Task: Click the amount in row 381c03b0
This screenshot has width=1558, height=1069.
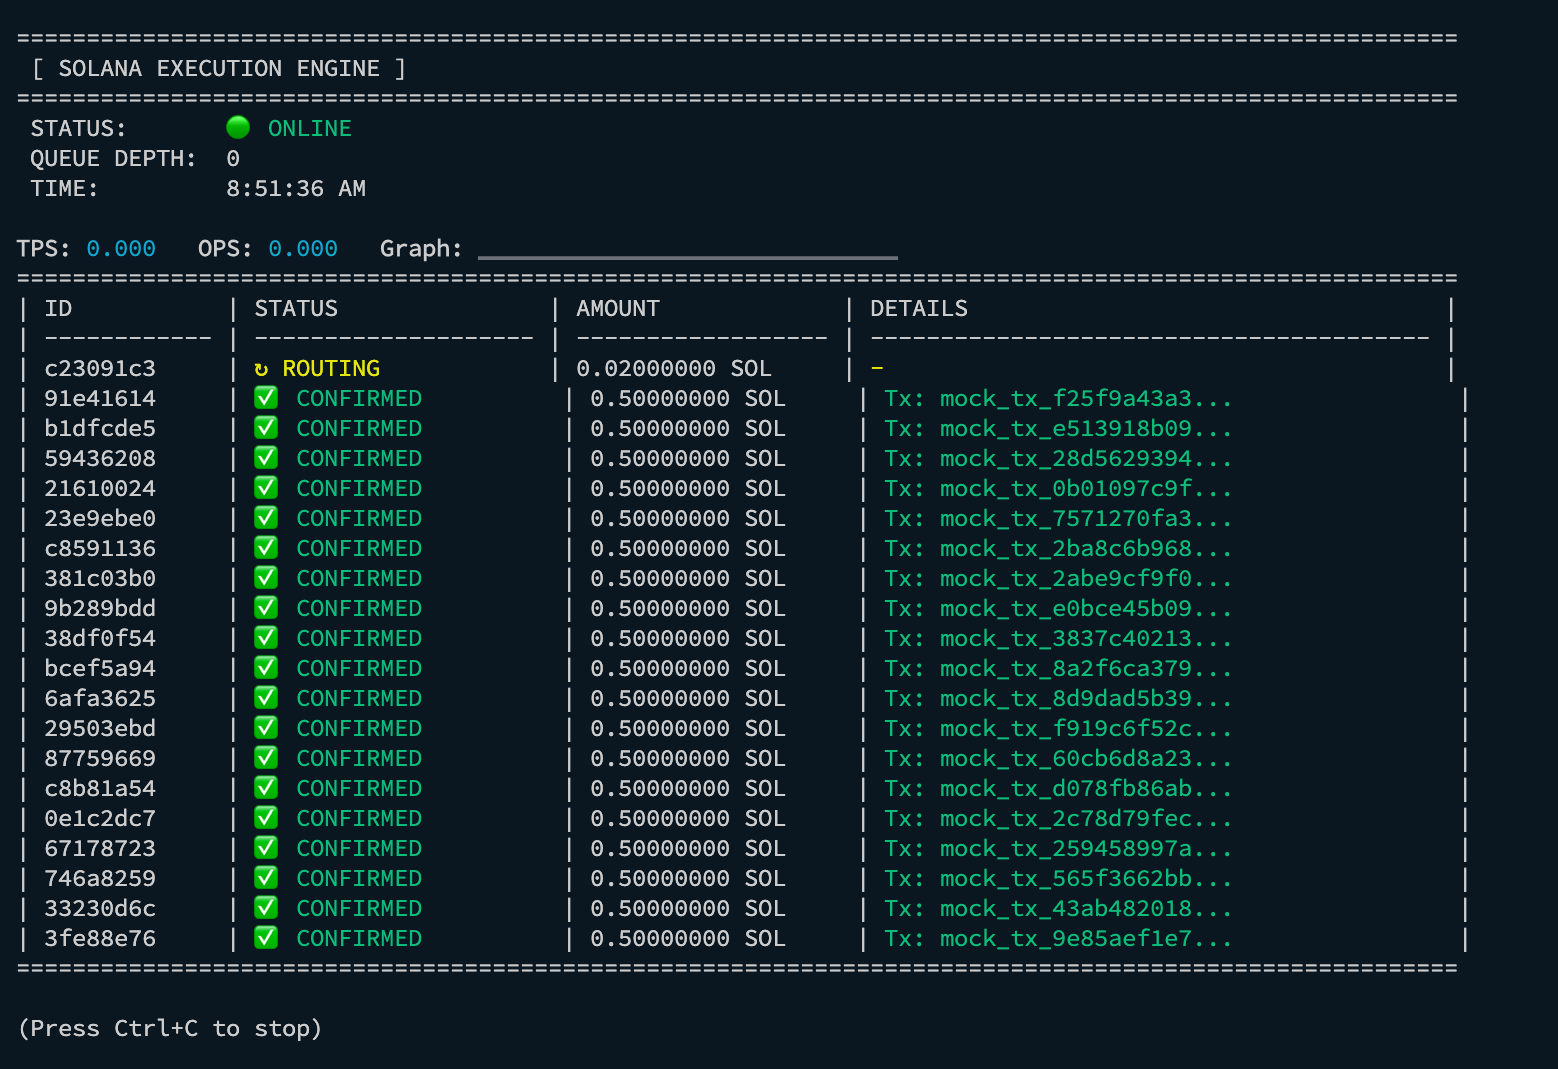Action: pos(688,578)
